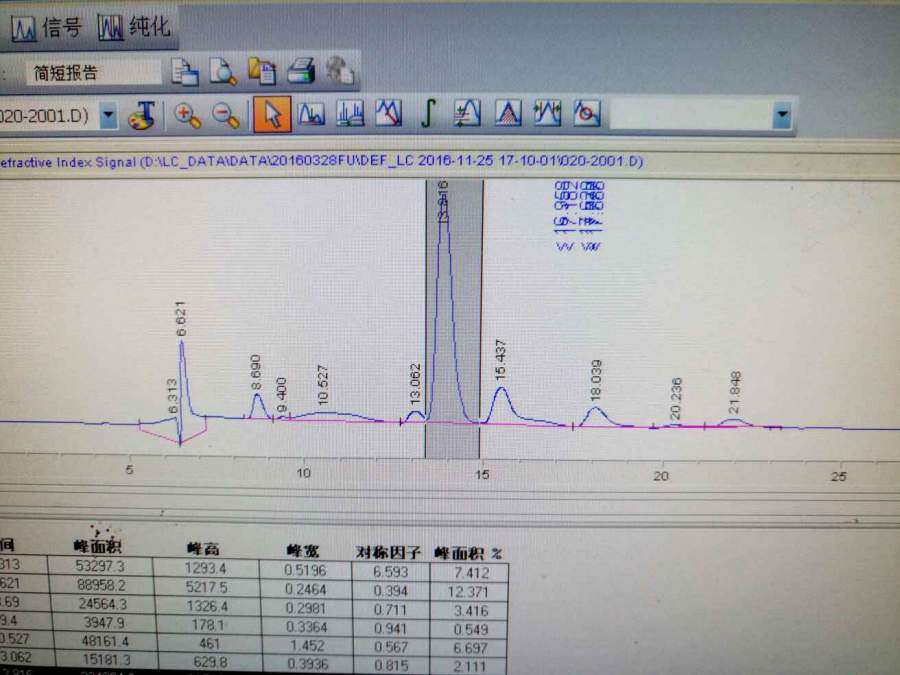The width and height of the screenshot is (900, 675).
Task: Click the 15.437 peak label
Action: tap(501, 360)
